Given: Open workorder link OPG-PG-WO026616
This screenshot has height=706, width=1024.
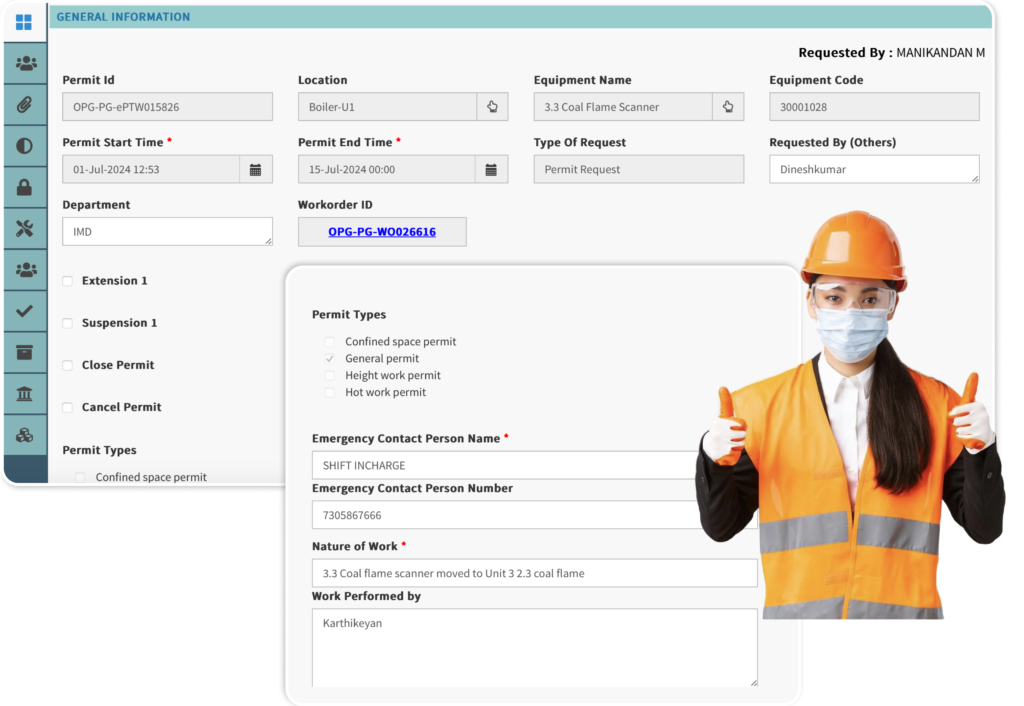Looking at the screenshot, I should [x=381, y=231].
